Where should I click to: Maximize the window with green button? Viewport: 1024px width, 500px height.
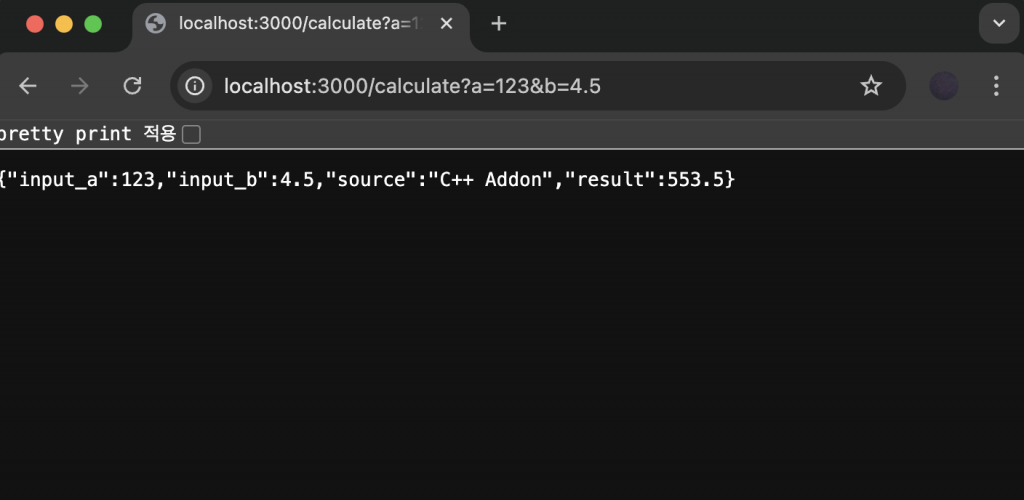(93, 24)
